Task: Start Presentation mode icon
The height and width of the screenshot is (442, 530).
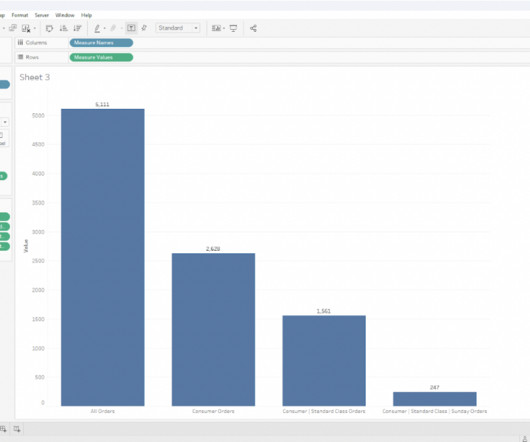Action: [233, 28]
